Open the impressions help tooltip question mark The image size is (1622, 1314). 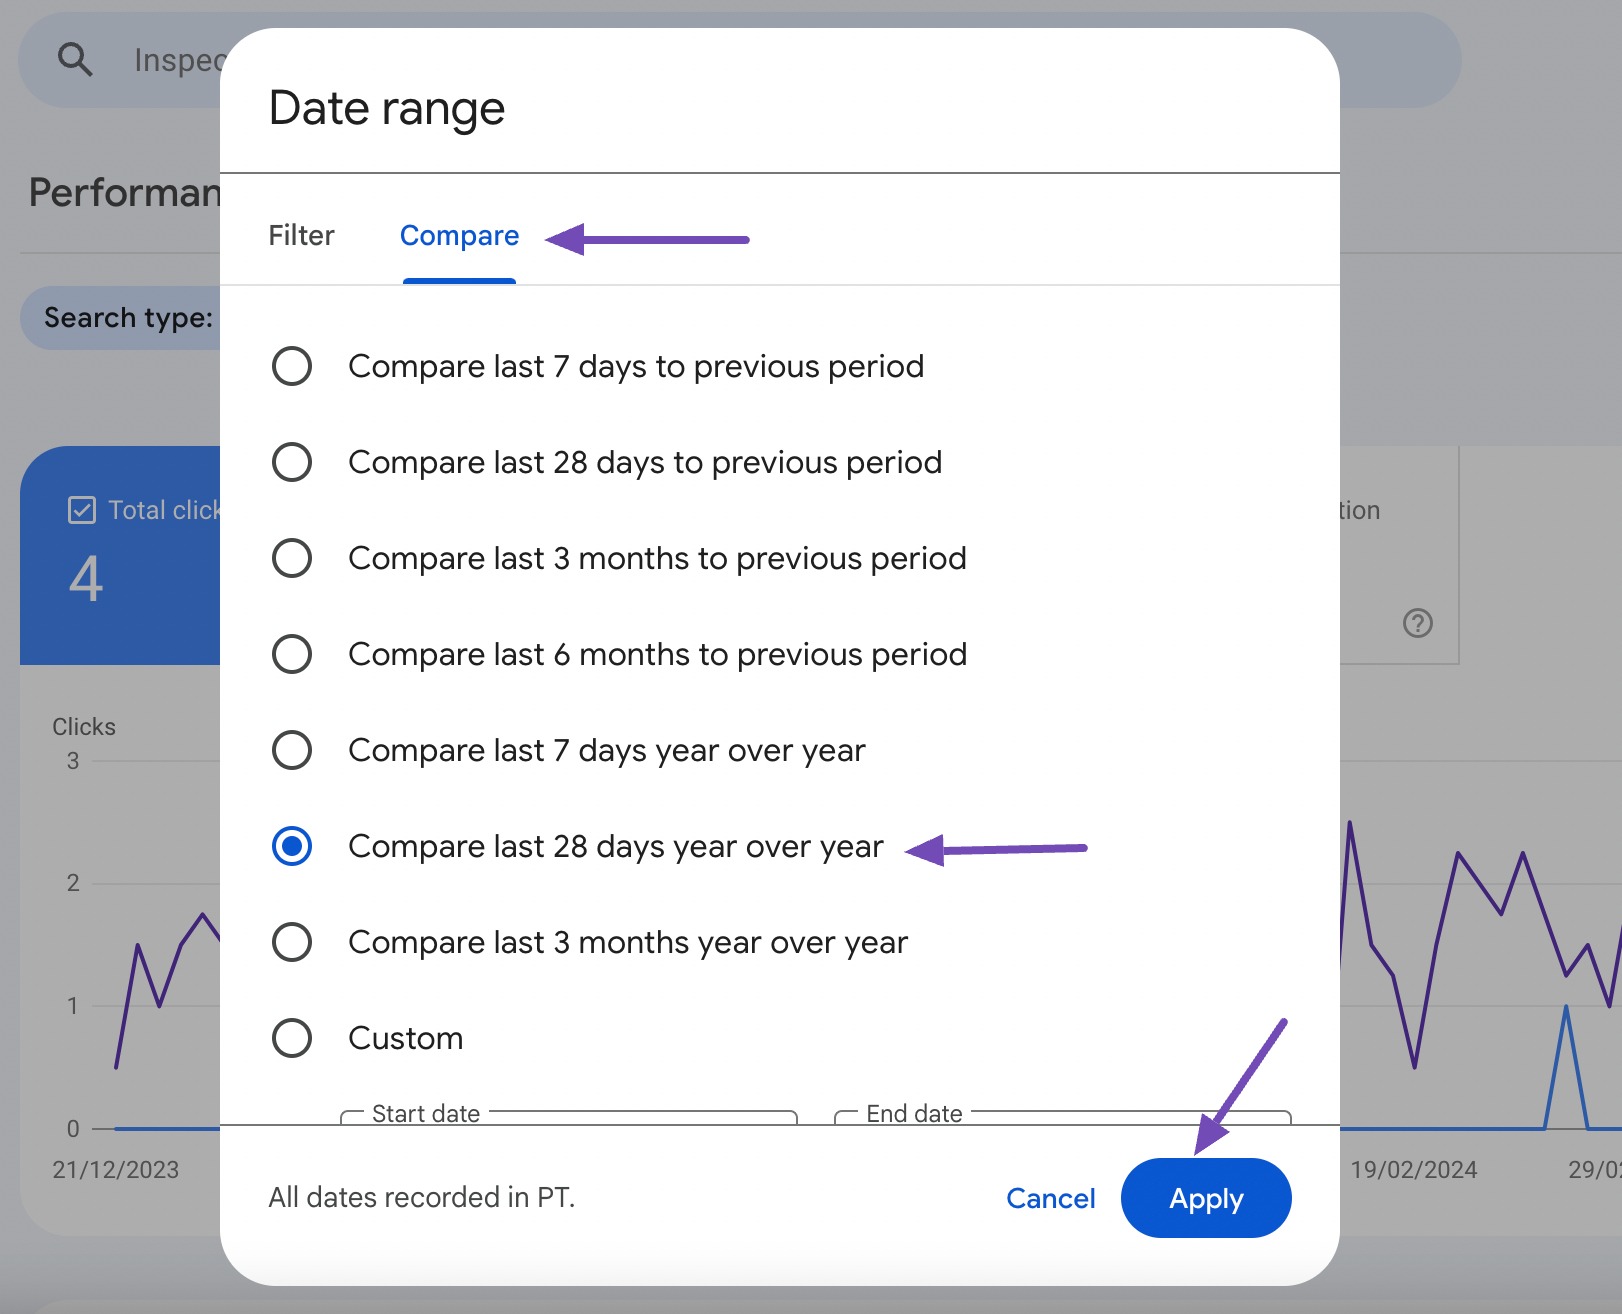point(1417,624)
